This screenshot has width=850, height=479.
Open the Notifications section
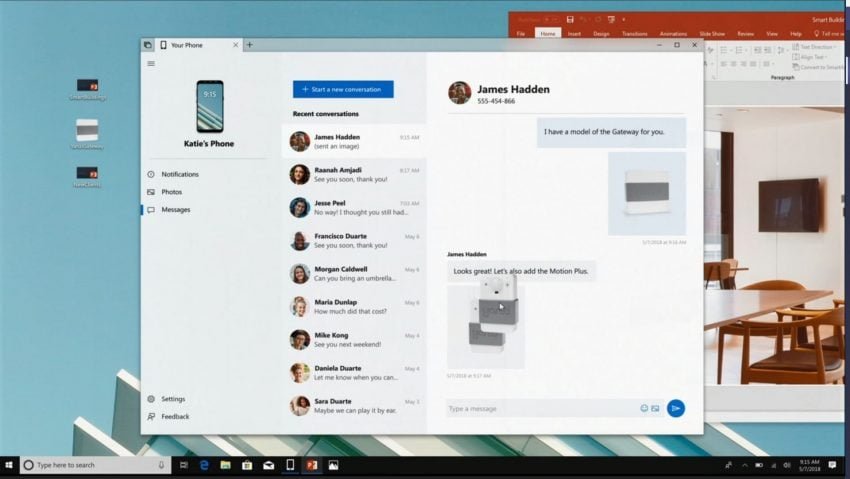(179, 174)
